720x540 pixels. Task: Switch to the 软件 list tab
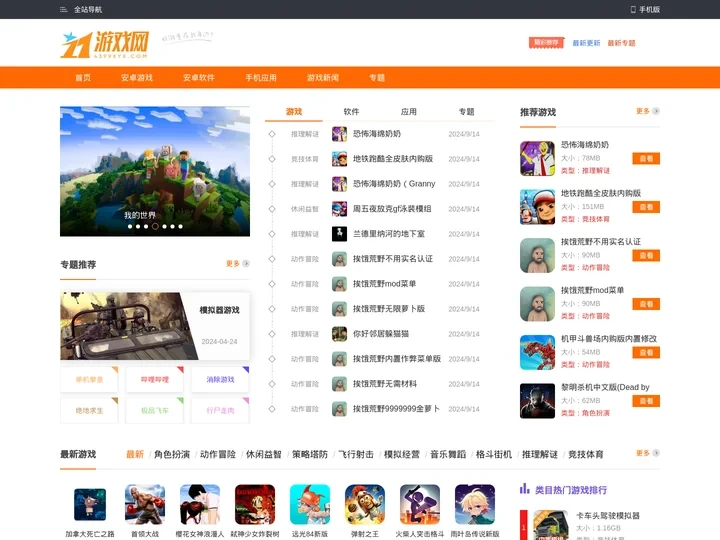click(351, 112)
